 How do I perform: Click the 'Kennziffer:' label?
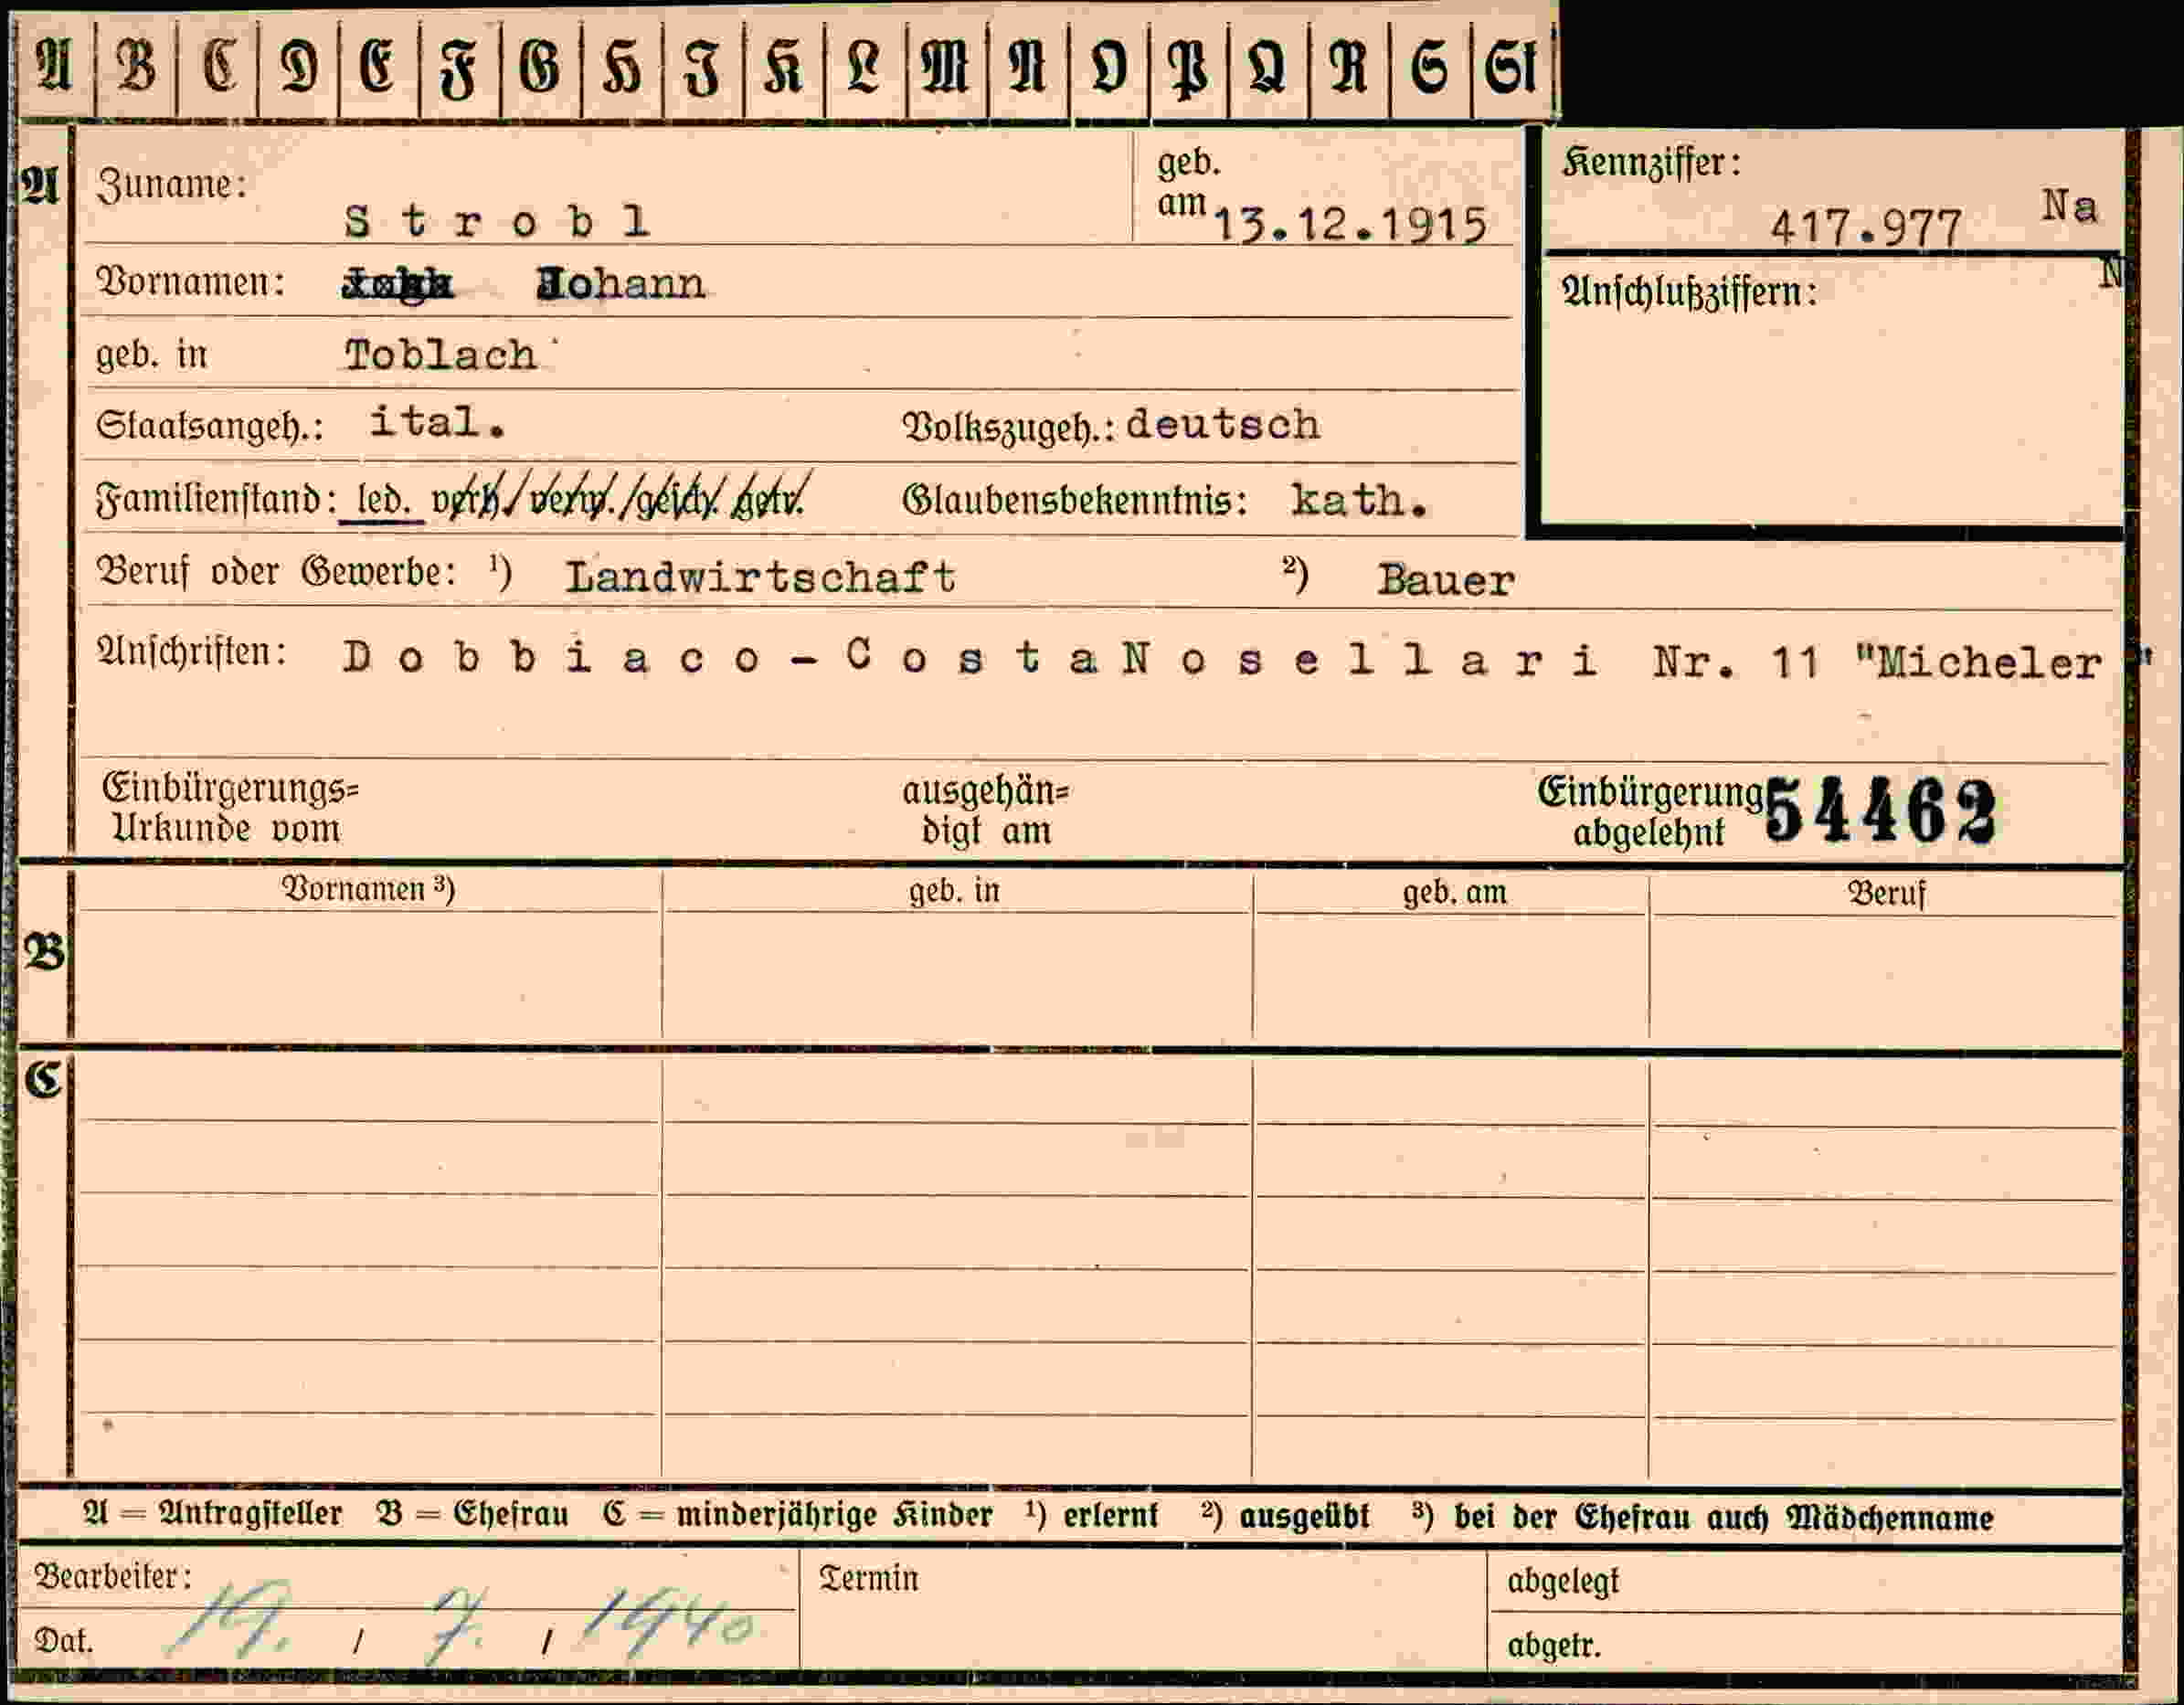1651,163
